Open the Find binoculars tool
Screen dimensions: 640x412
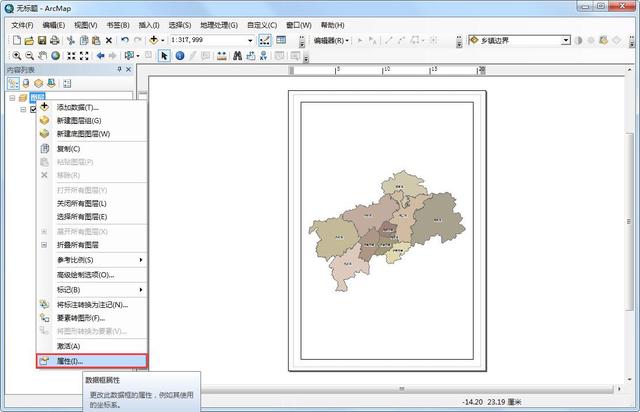tap(237, 56)
